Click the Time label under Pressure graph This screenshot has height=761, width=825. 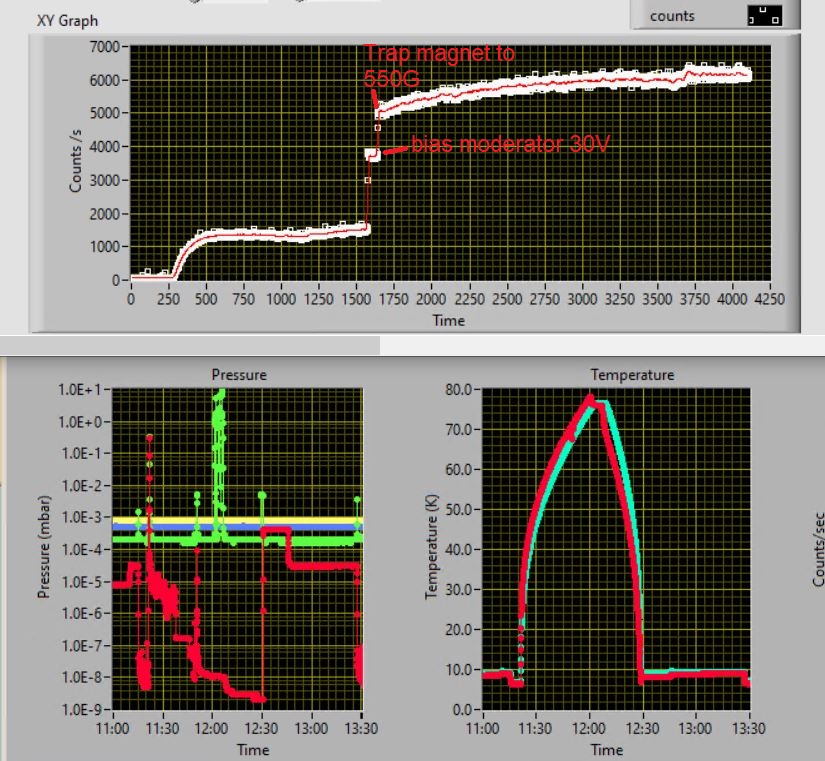253,749
